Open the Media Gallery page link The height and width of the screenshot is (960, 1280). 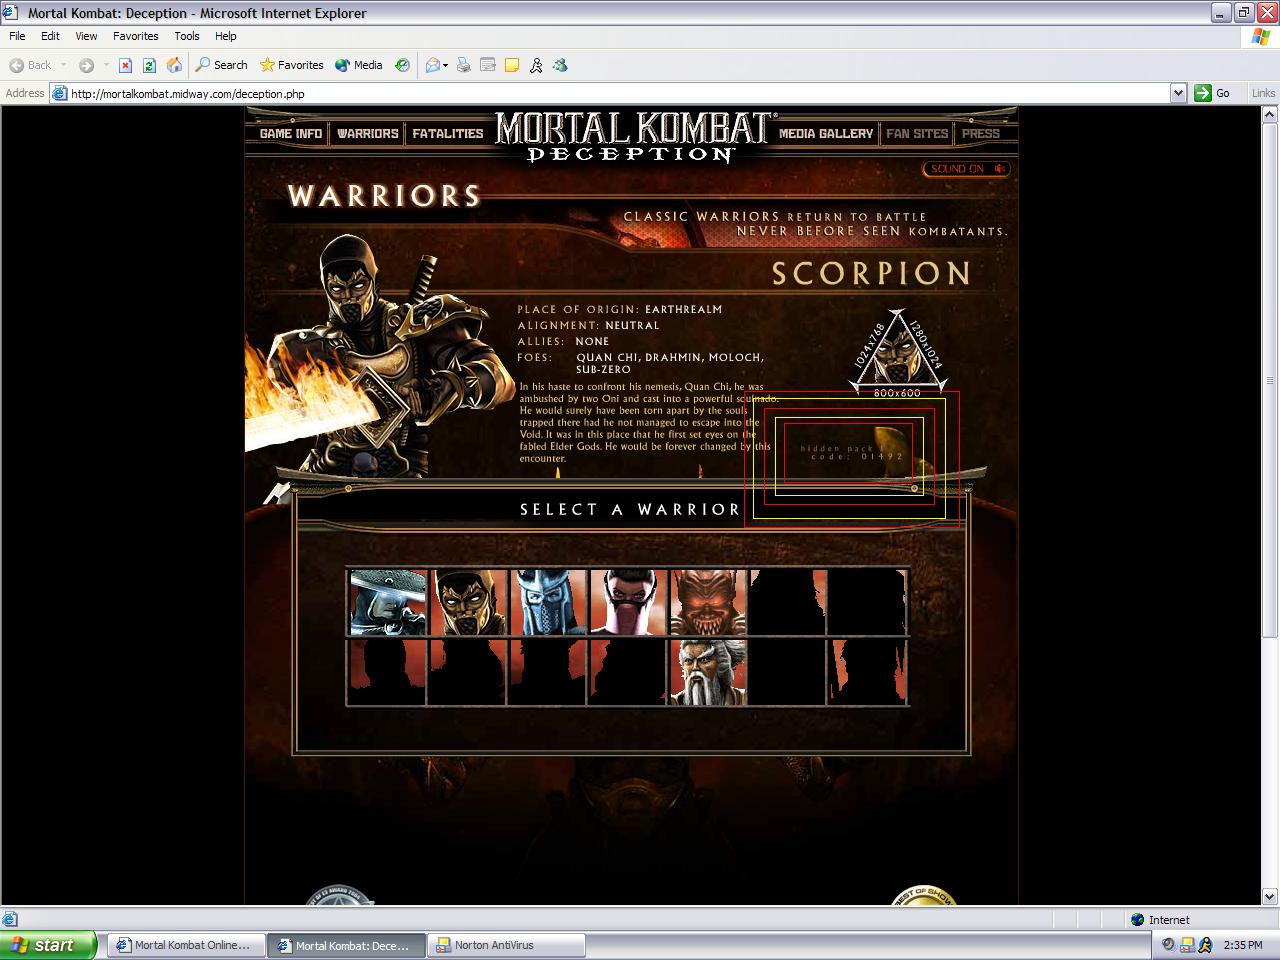tap(825, 133)
